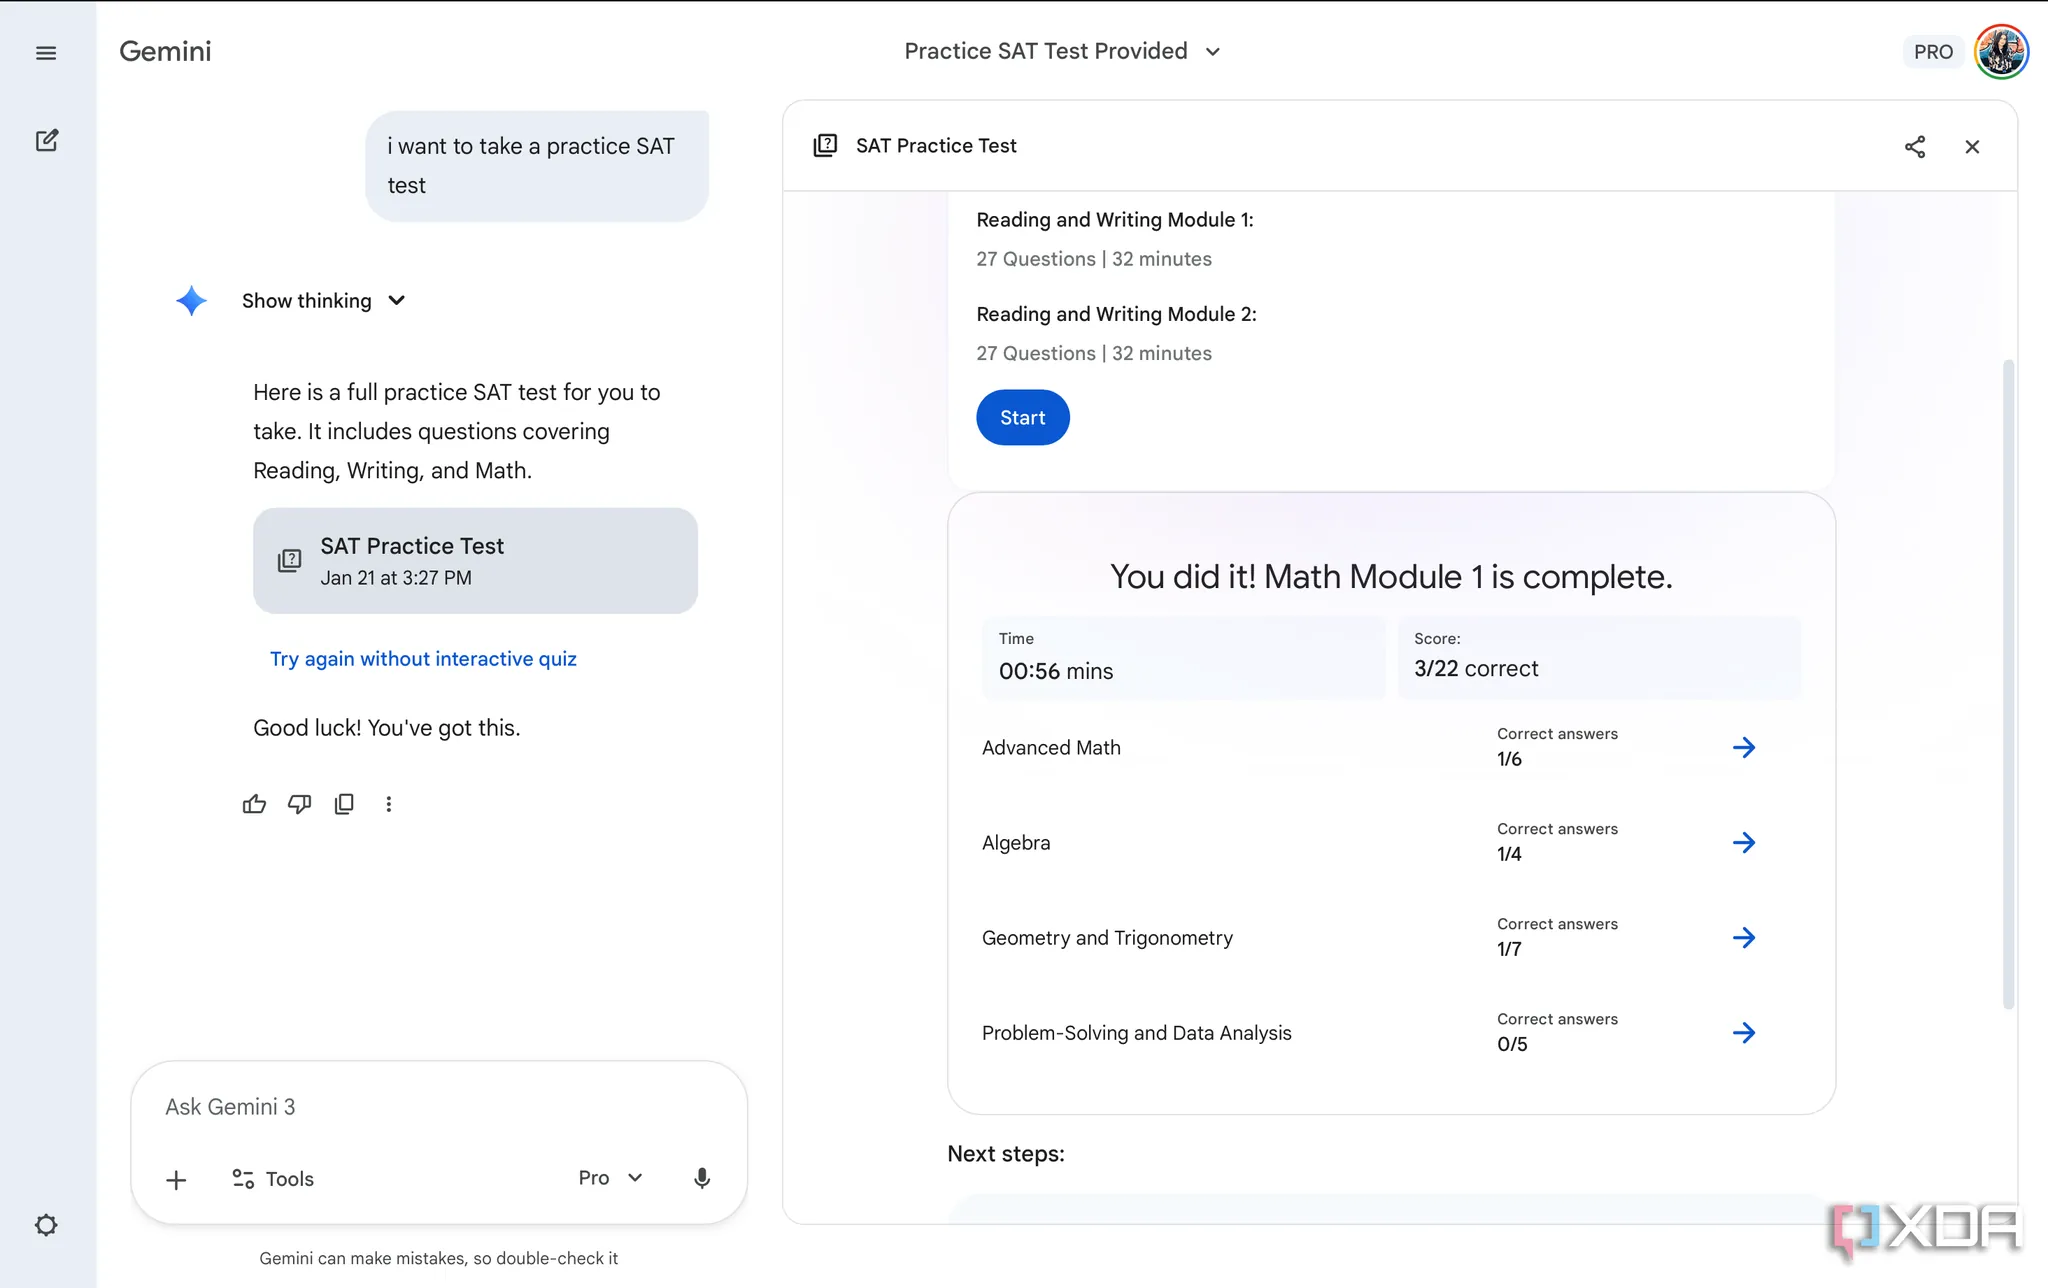View Algebra results via arrow
Screen dimensions: 2048x1288
1744,843
